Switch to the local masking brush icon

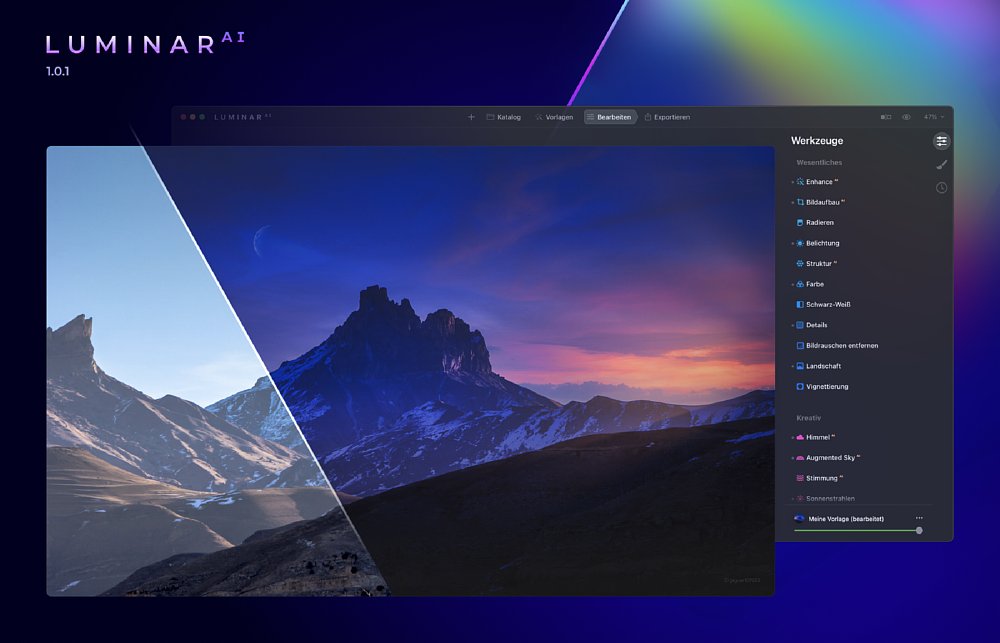pyautogui.click(x=941, y=165)
